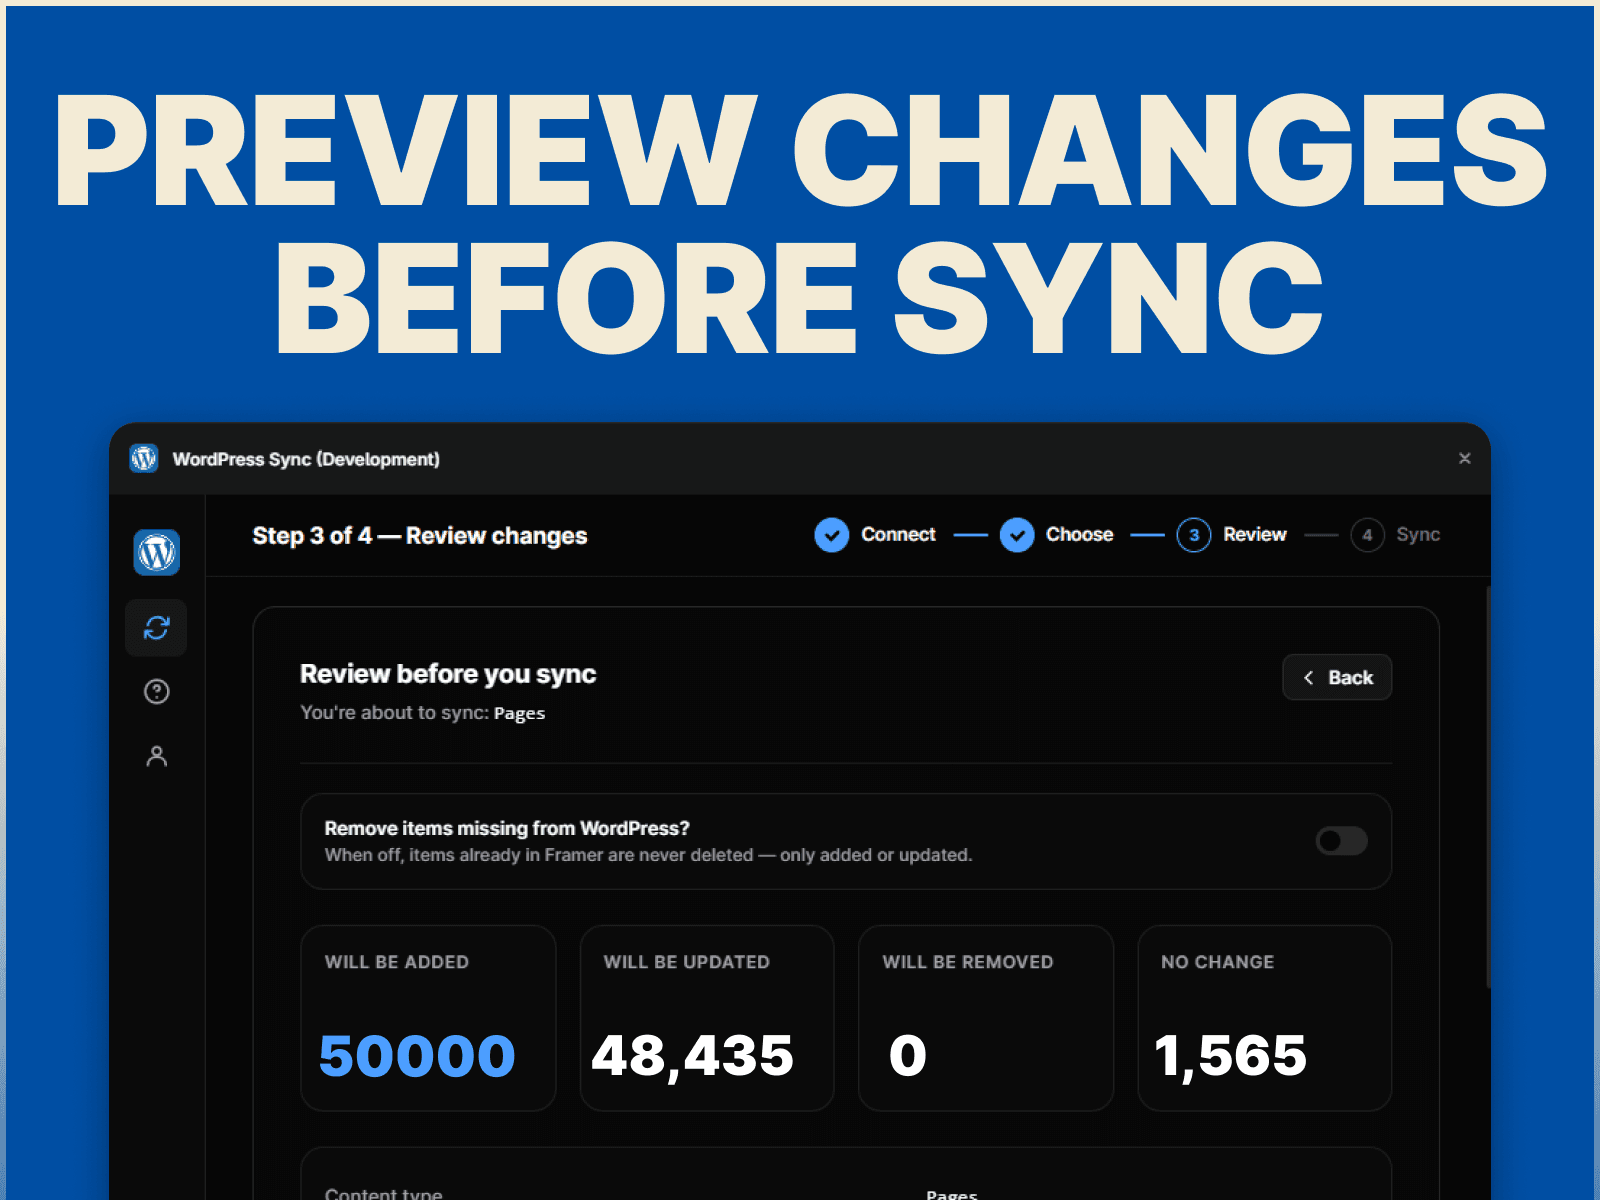Viewport: 1600px width, 1200px height.
Task: Click the WILL BE ADDED label
Action: (397, 962)
